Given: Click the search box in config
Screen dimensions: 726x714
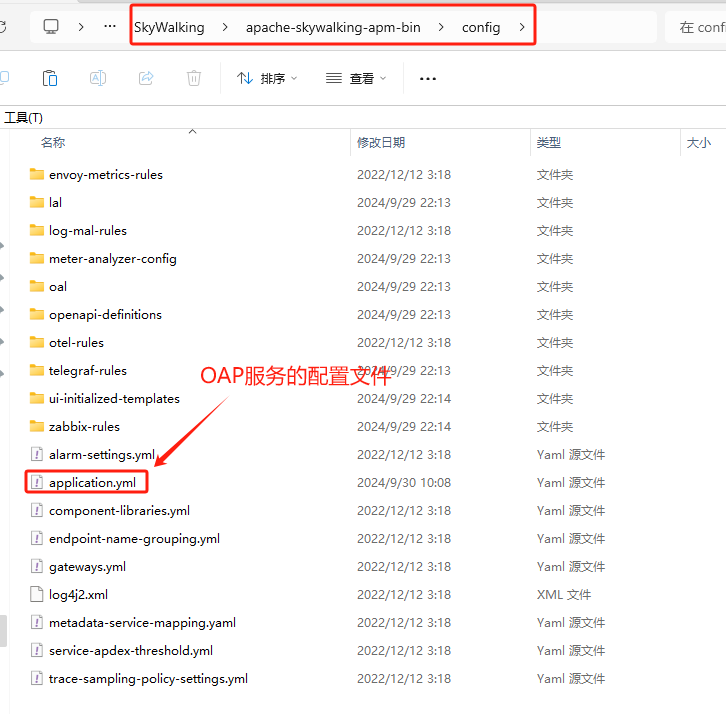Looking at the screenshot, I should point(697,27).
